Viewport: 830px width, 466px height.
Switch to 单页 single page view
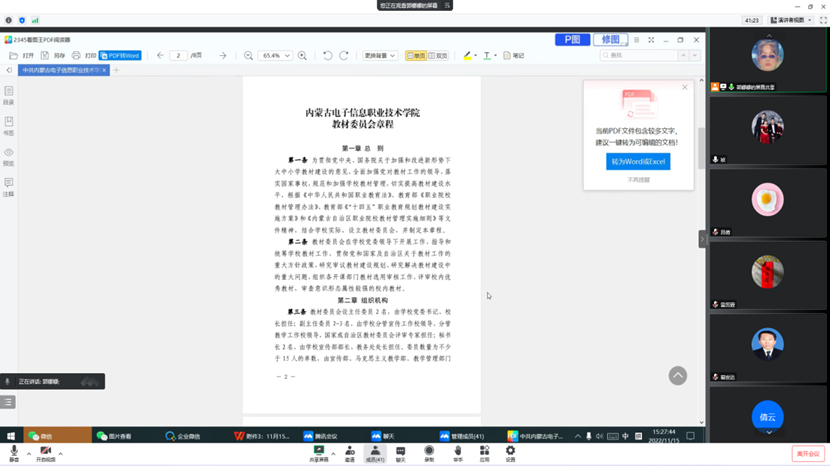(x=416, y=56)
